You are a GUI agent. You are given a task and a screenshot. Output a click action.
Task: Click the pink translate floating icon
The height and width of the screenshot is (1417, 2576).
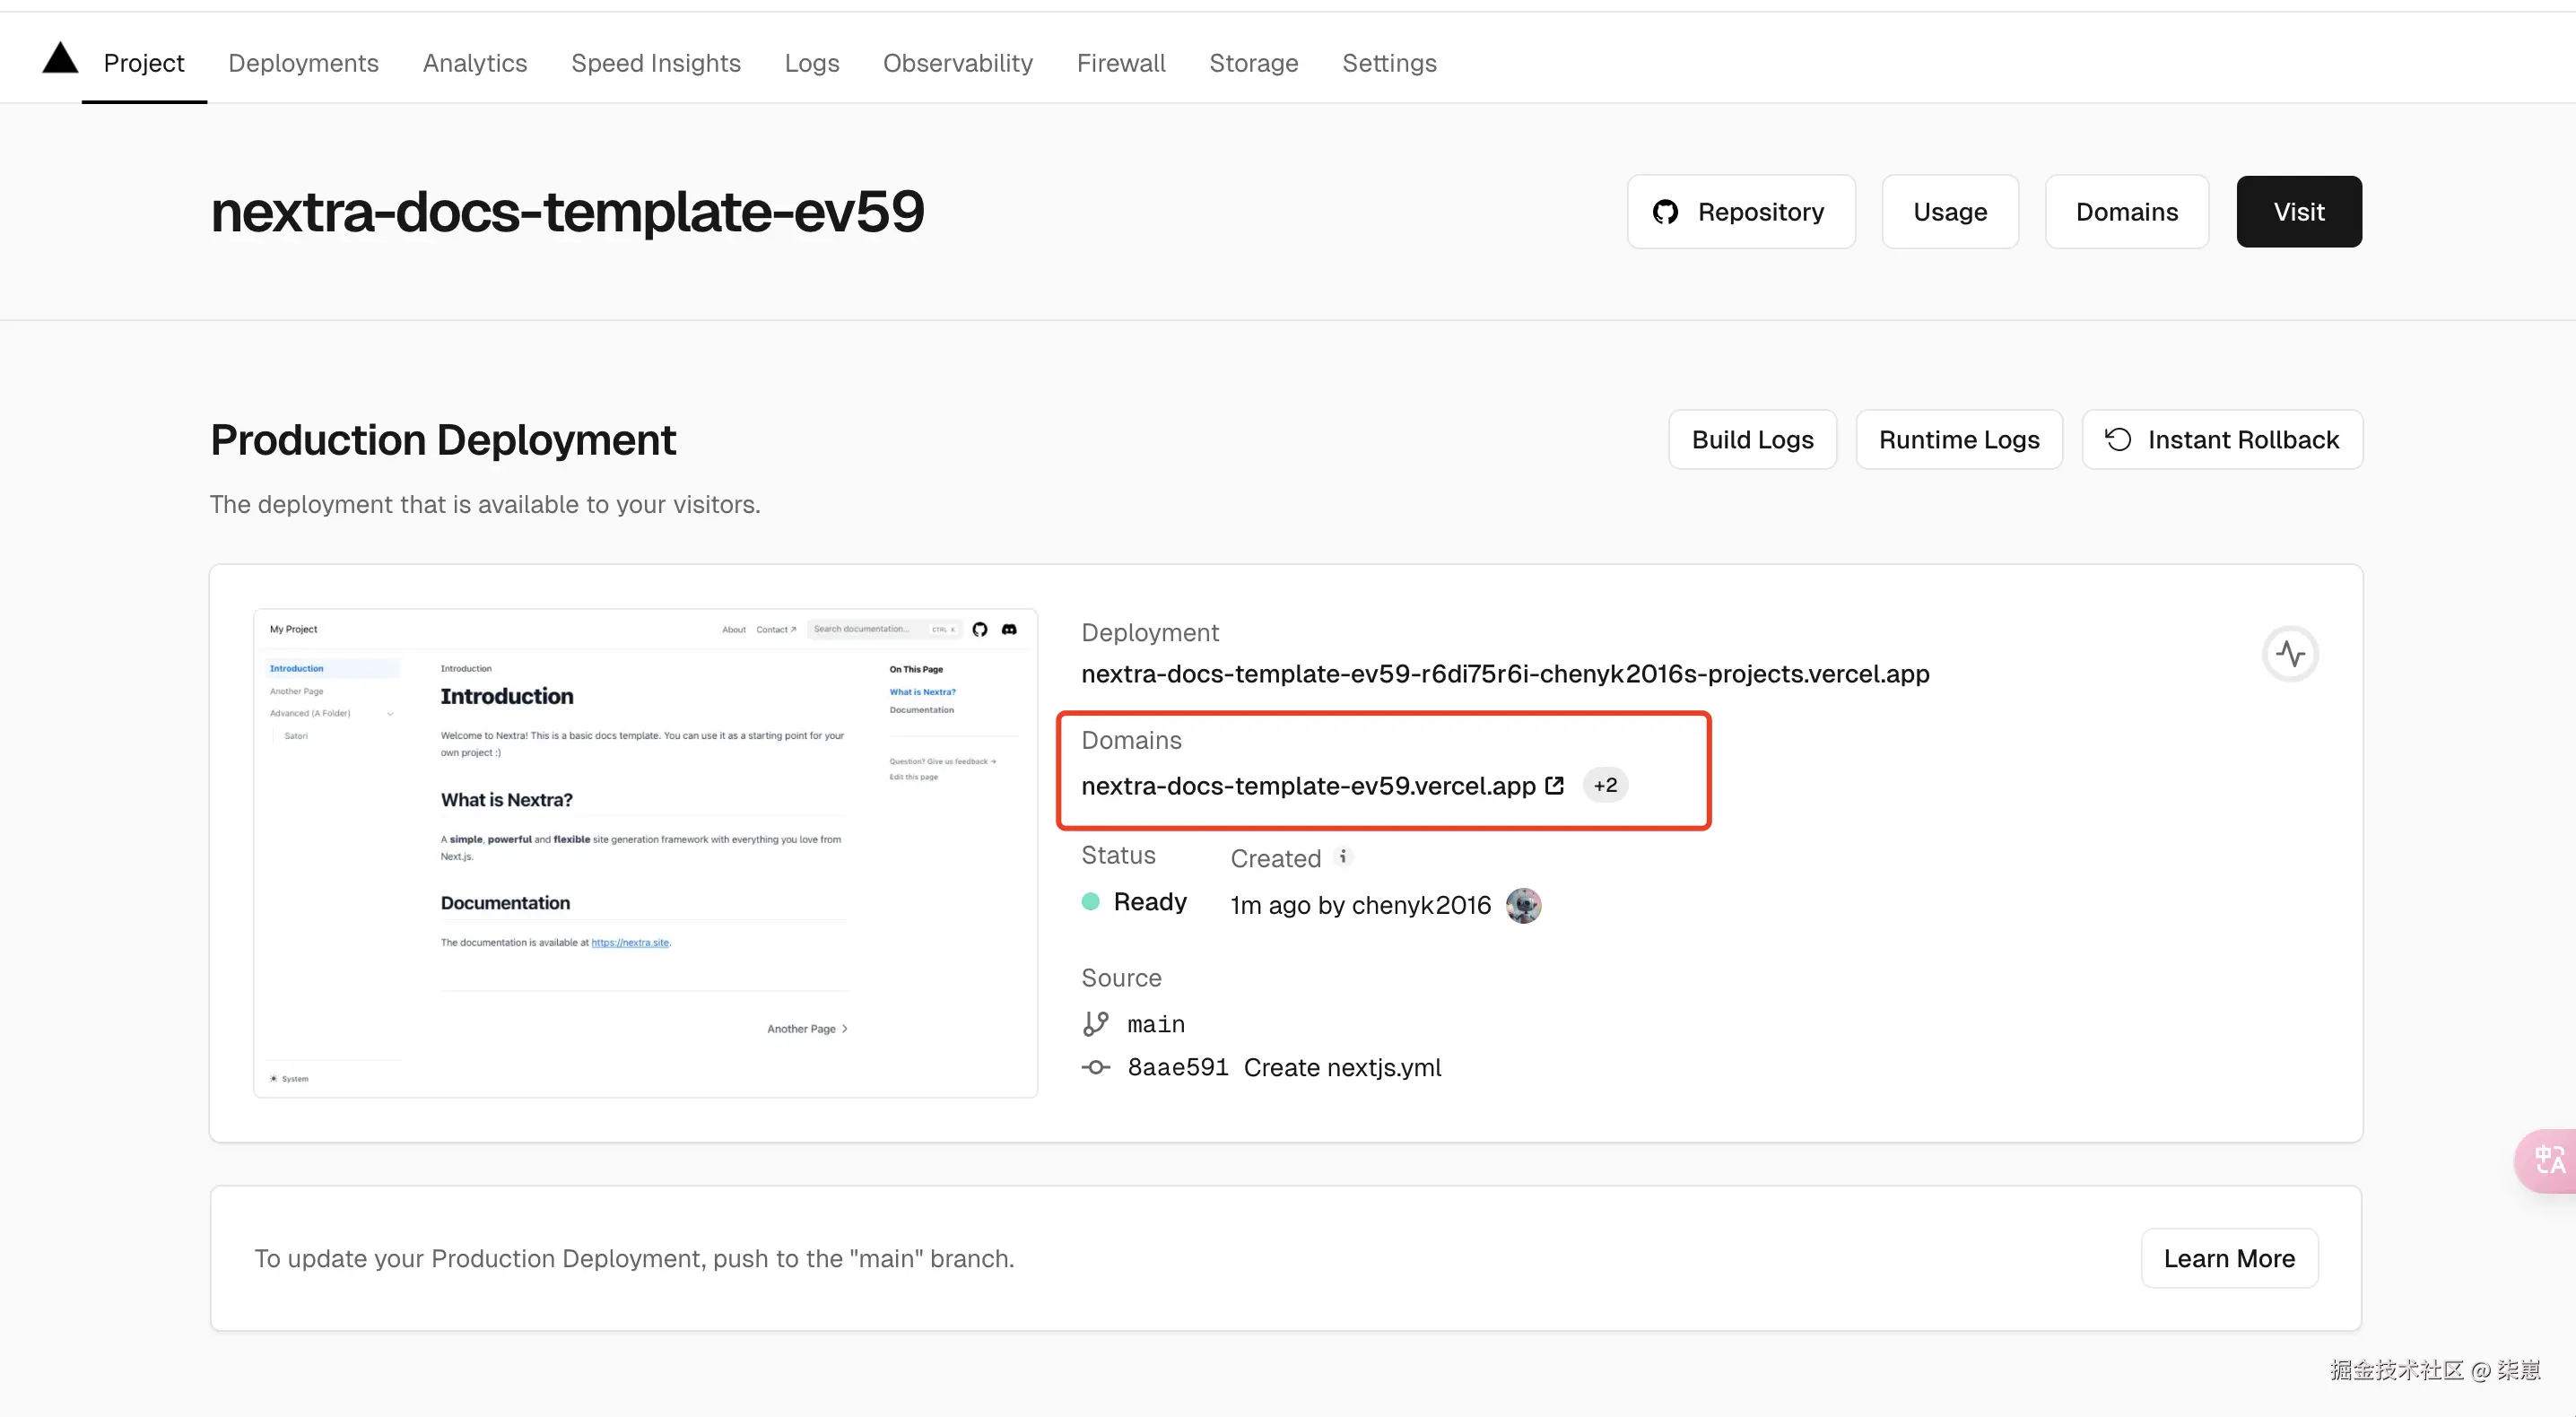2548,1160
